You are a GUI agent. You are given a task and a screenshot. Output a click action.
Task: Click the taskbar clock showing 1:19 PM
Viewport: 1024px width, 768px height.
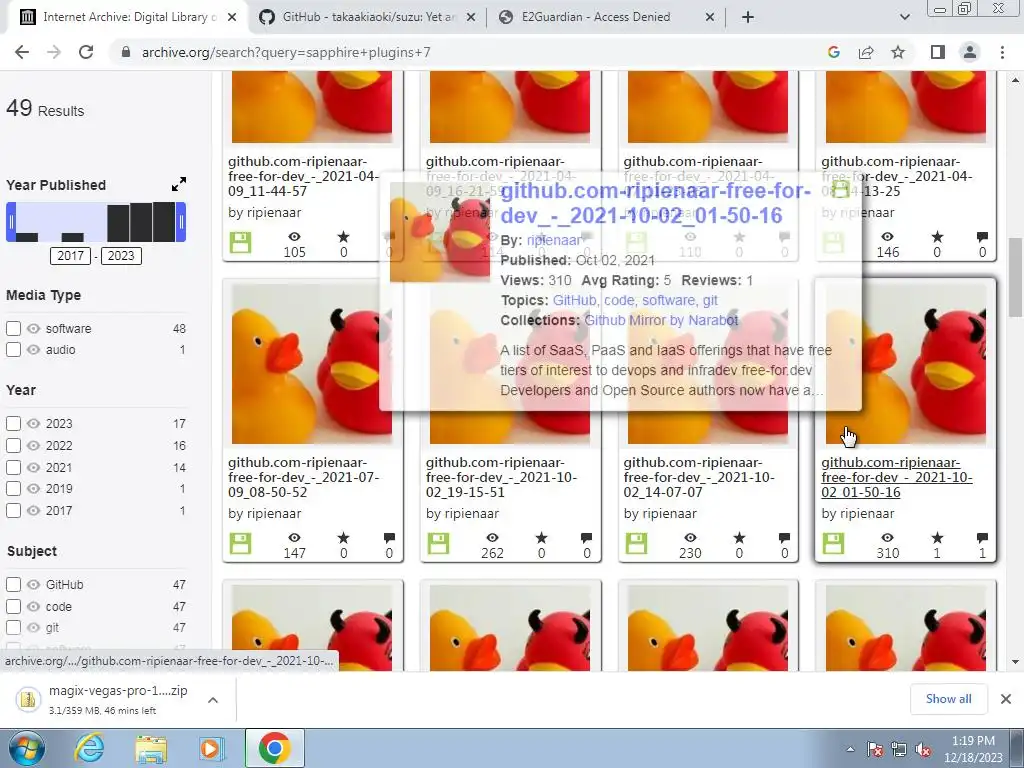(x=973, y=749)
